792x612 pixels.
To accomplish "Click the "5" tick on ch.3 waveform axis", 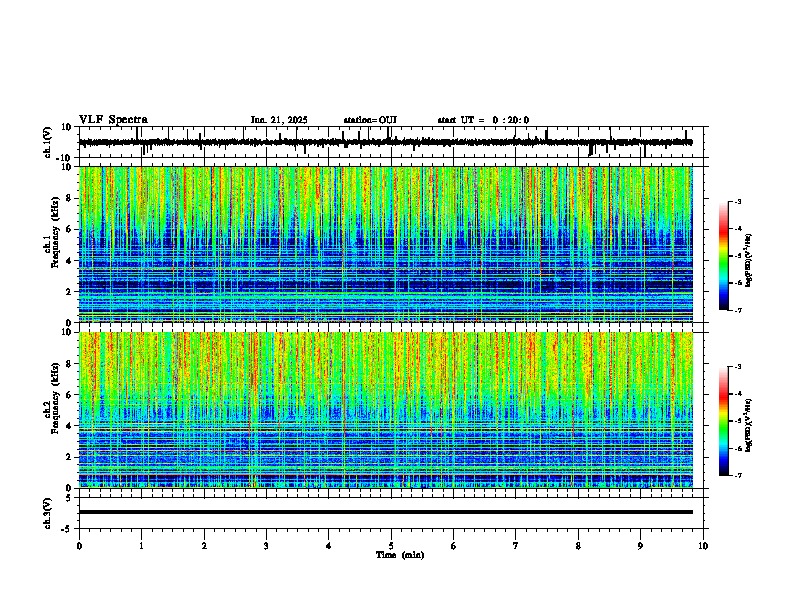I will coord(70,498).
